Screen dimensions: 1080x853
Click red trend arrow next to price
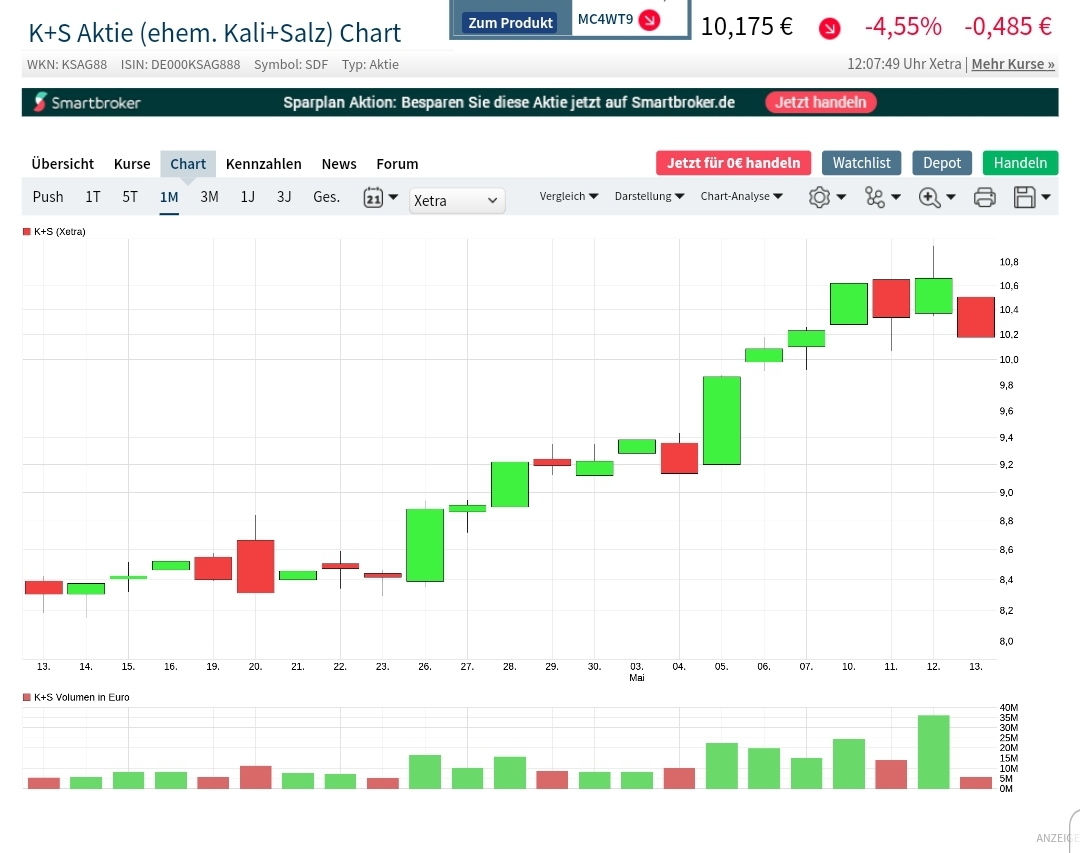pos(829,28)
